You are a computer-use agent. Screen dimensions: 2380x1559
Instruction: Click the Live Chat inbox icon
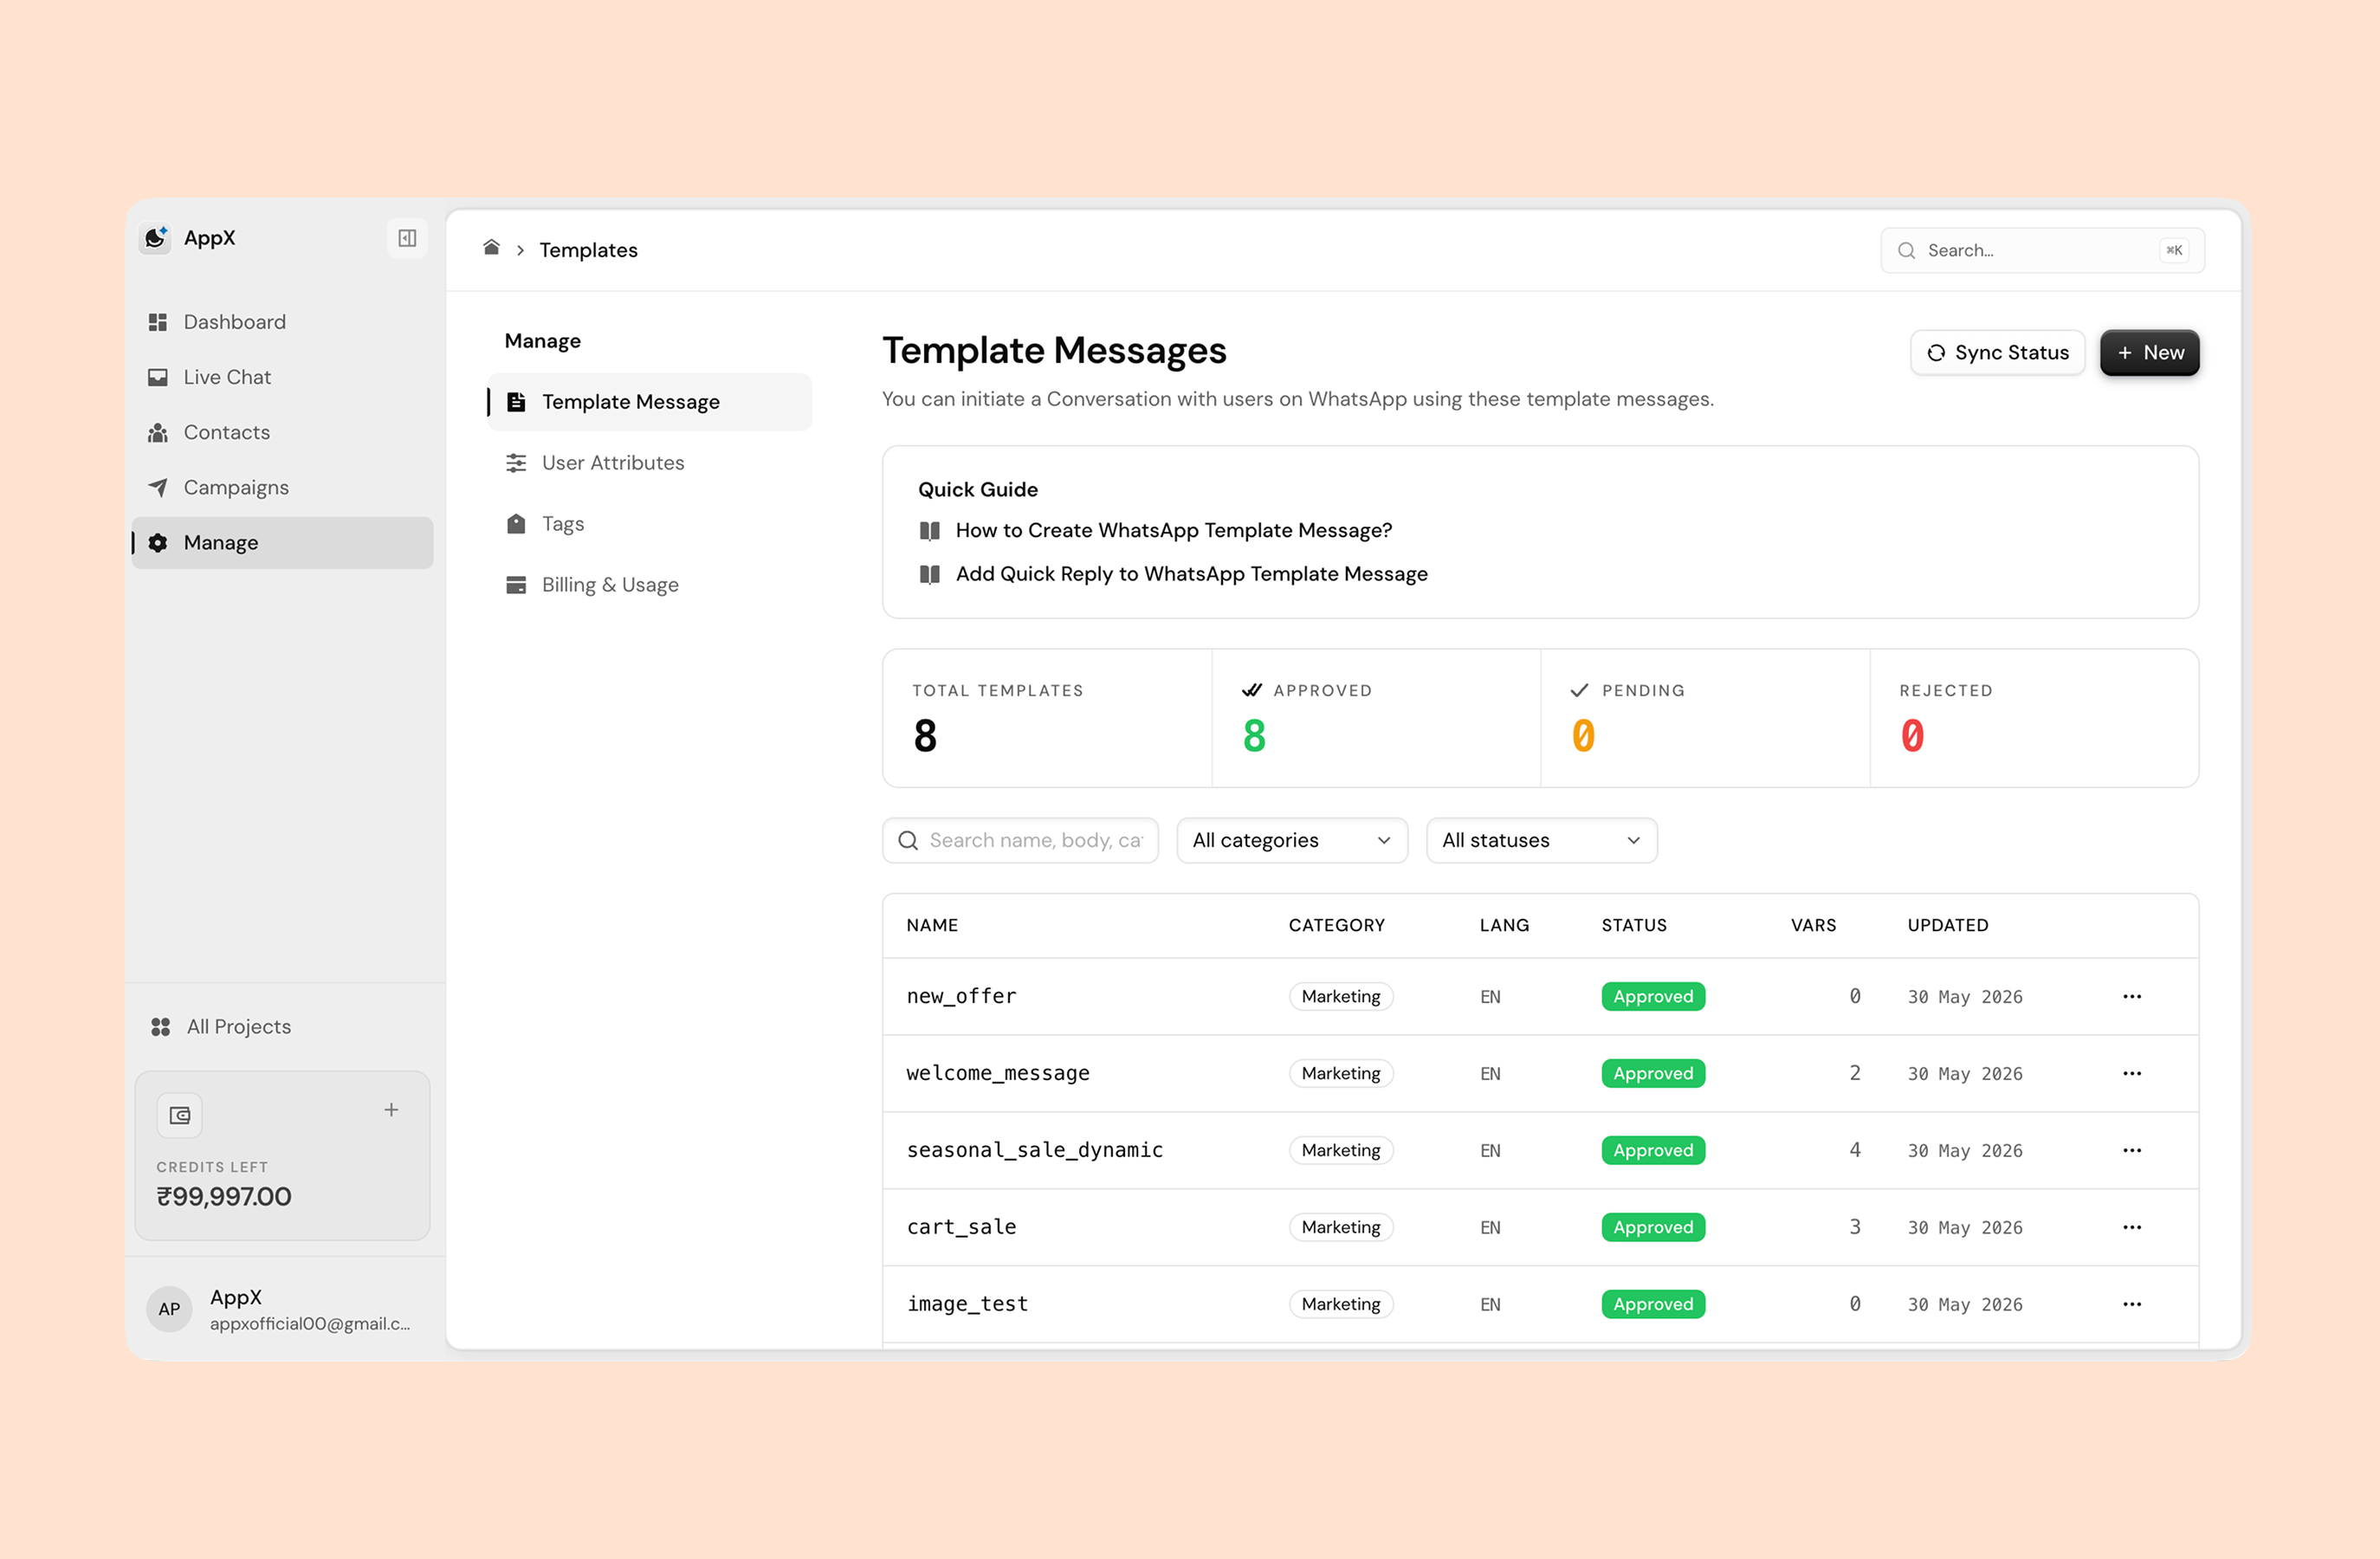[158, 377]
